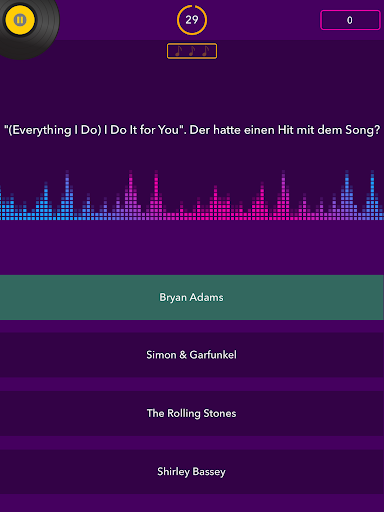Select the middle music note icon
This screenshot has width=384, height=512.
coord(192,51)
